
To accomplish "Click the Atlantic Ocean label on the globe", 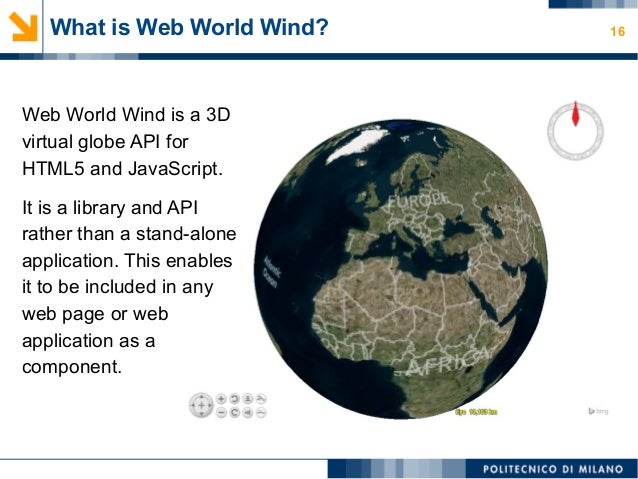I will (271, 272).
